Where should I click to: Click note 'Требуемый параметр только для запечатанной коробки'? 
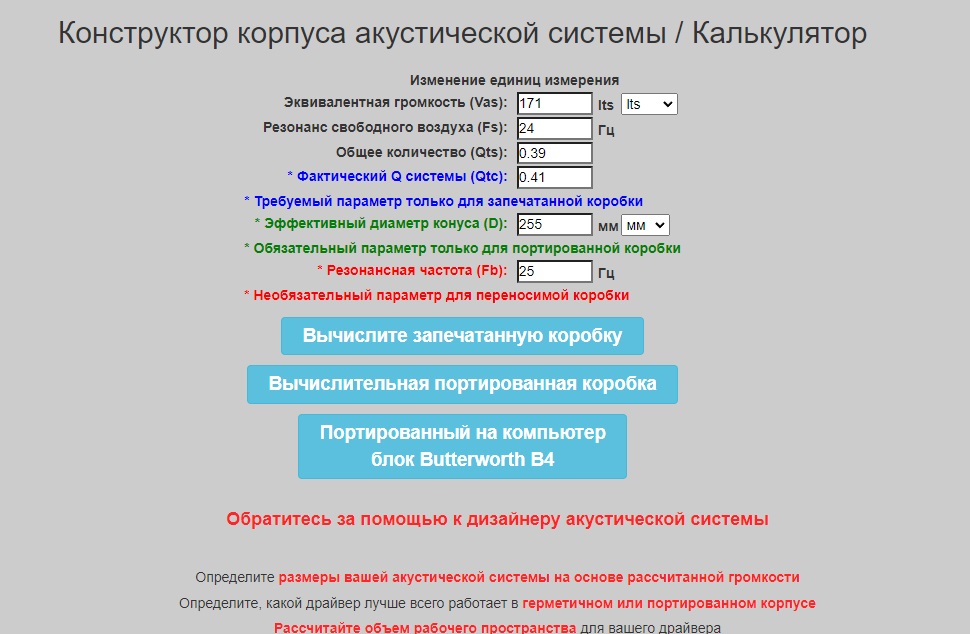point(449,201)
